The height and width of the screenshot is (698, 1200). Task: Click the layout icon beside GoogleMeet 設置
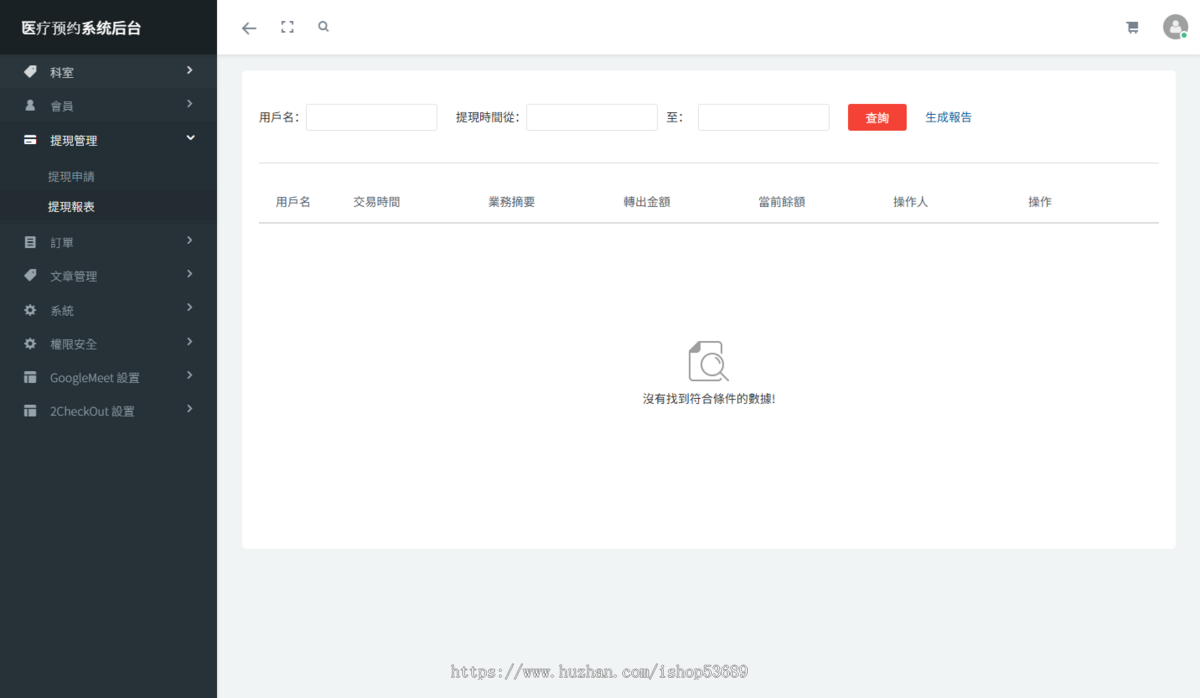pyautogui.click(x=30, y=378)
